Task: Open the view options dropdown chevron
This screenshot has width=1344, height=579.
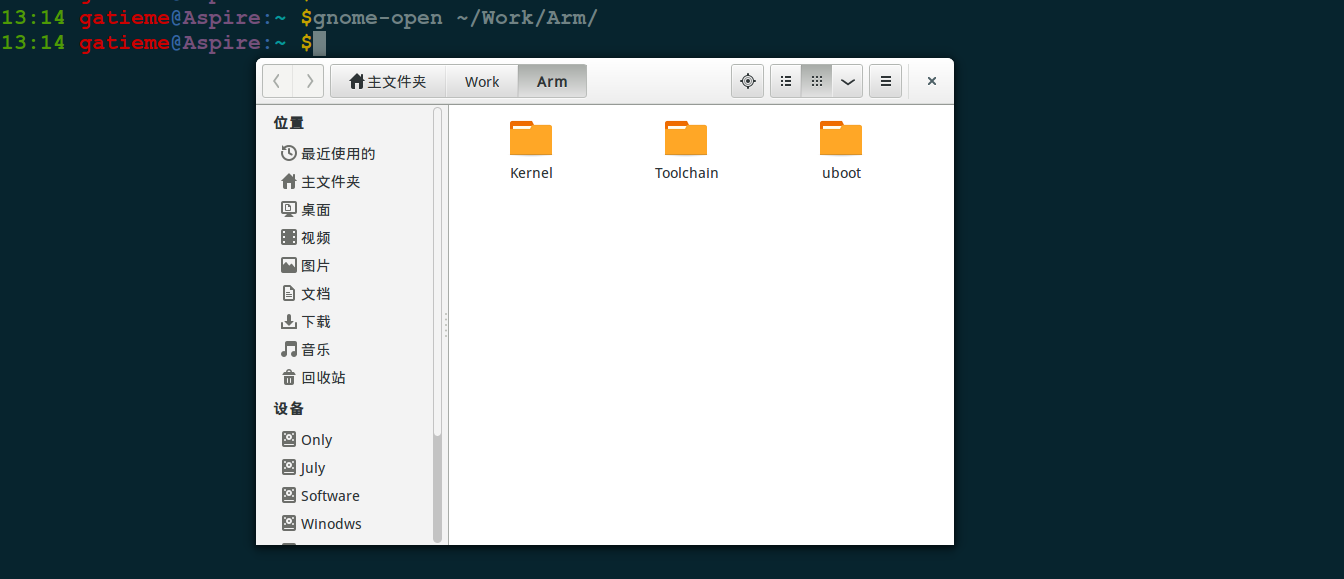Action: 847,81
